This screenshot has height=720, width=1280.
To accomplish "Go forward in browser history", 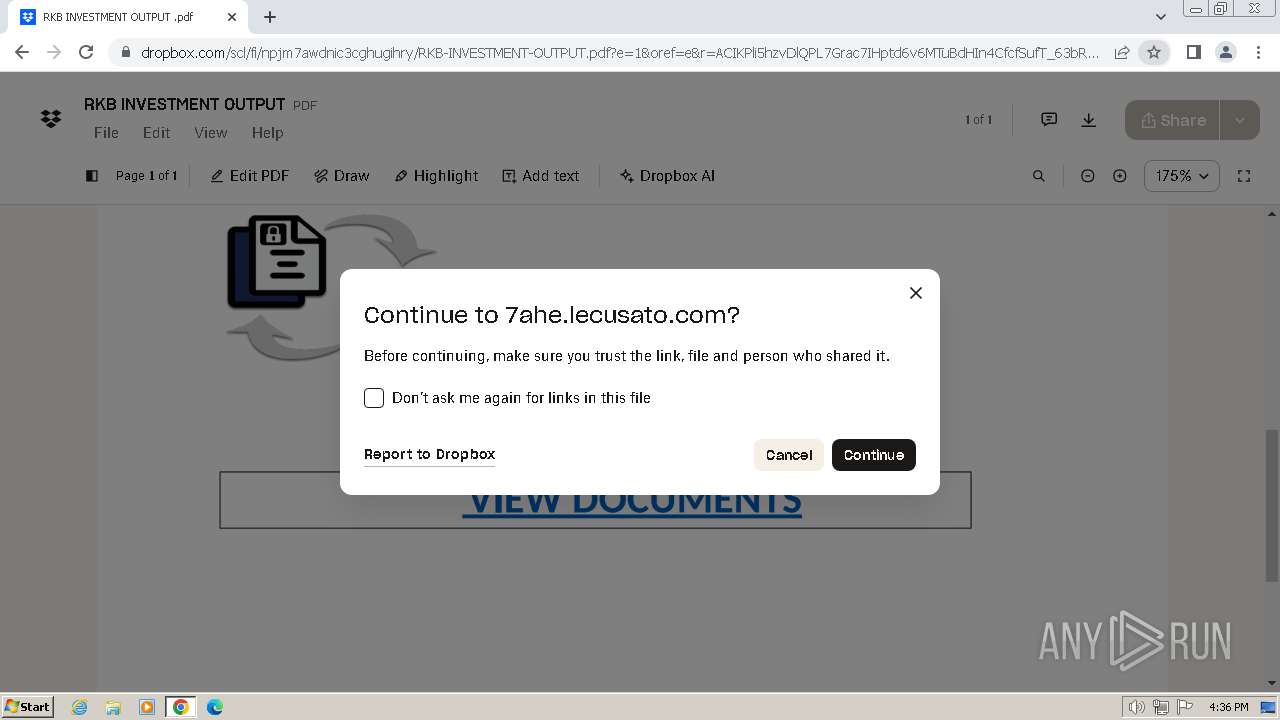I will coord(54,52).
